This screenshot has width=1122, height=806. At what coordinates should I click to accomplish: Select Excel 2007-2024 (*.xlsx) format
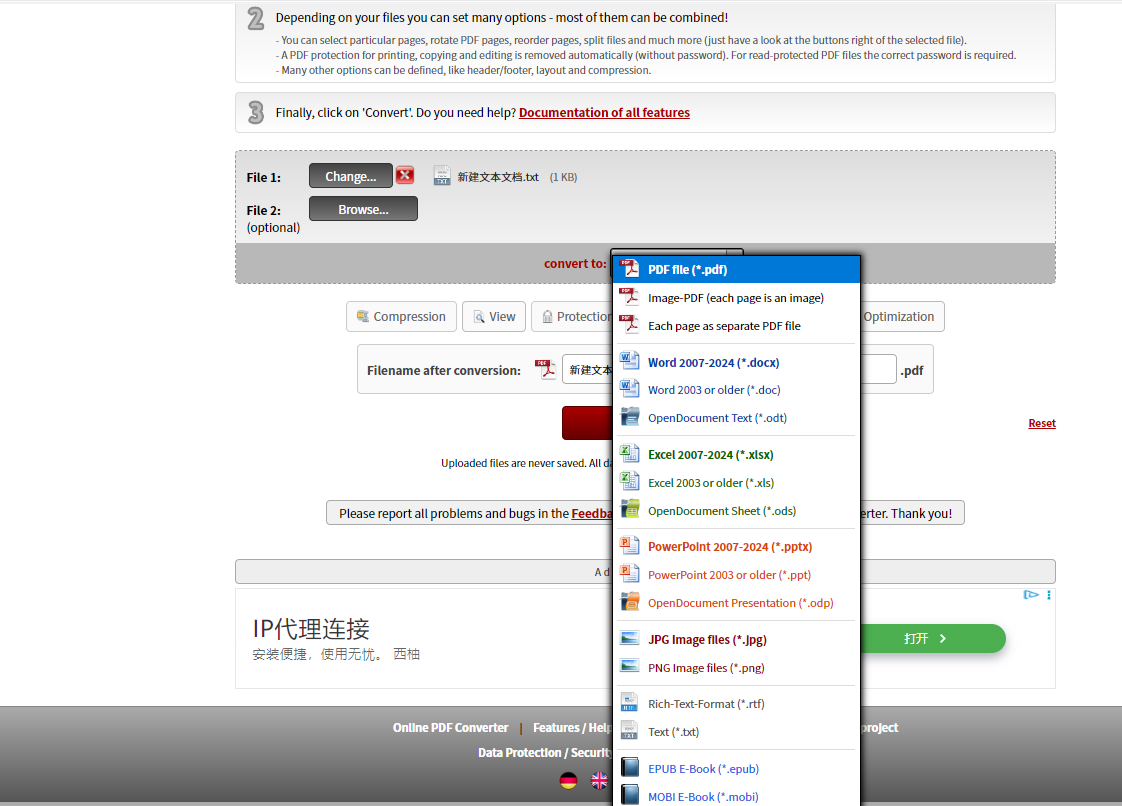[x=710, y=455]
